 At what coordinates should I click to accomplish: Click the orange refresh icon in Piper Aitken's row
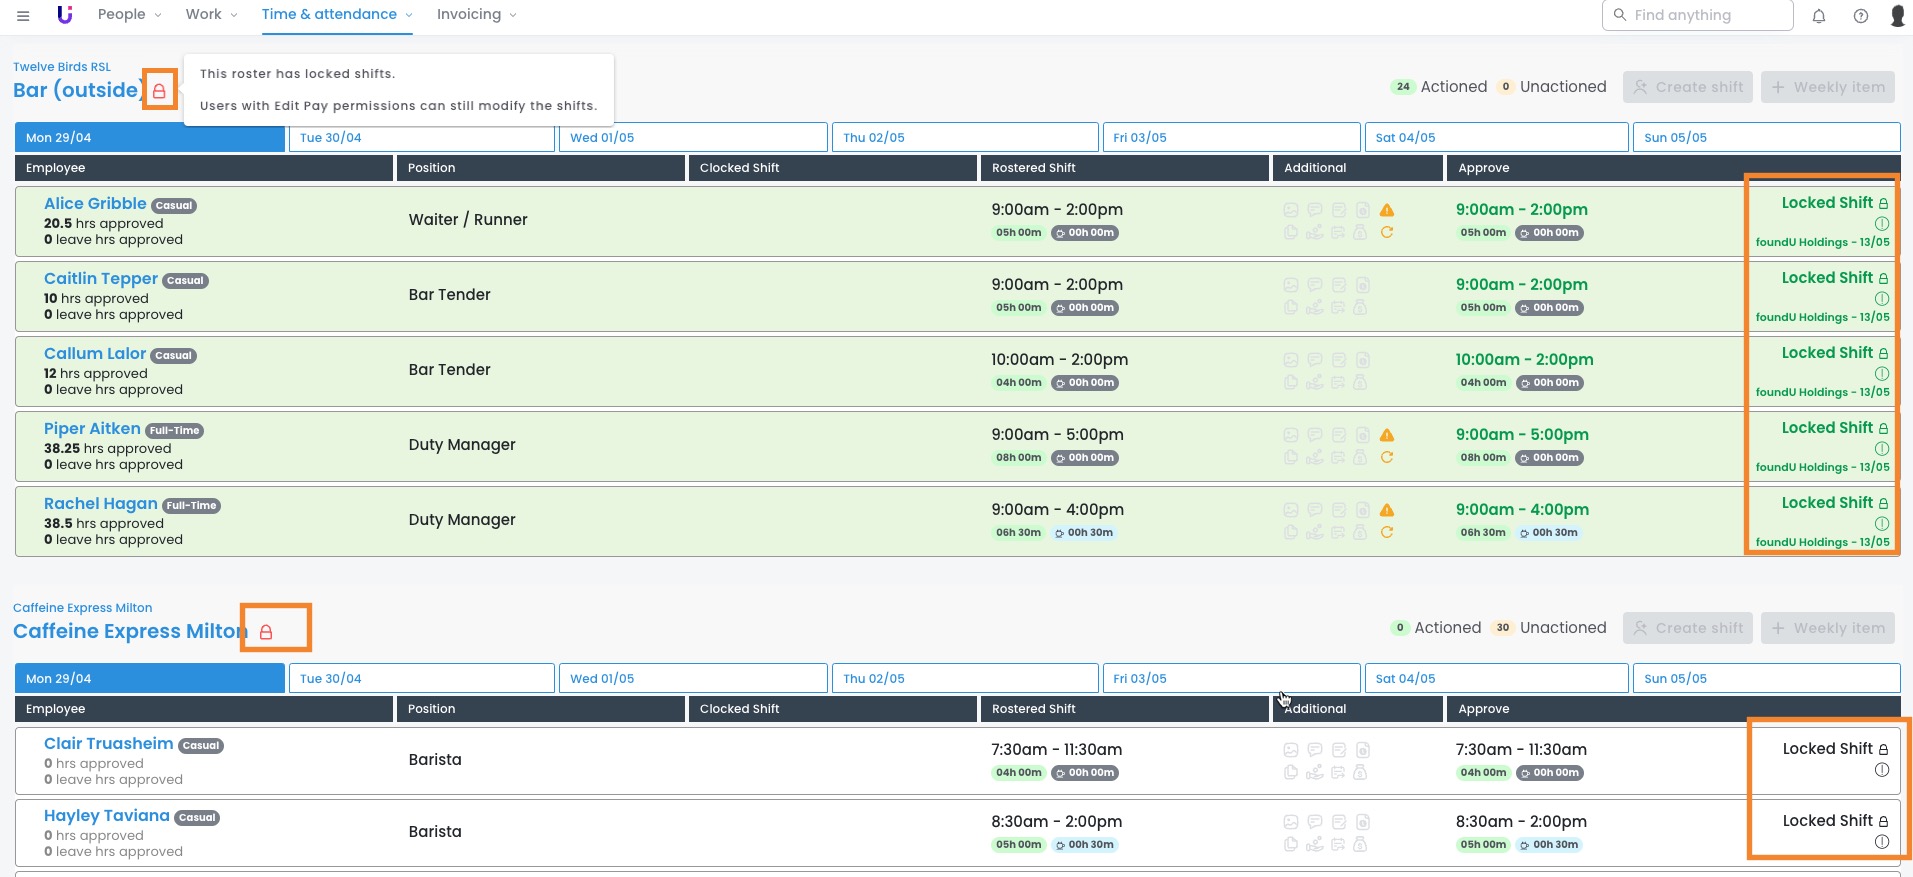(x=1387, y=458)
